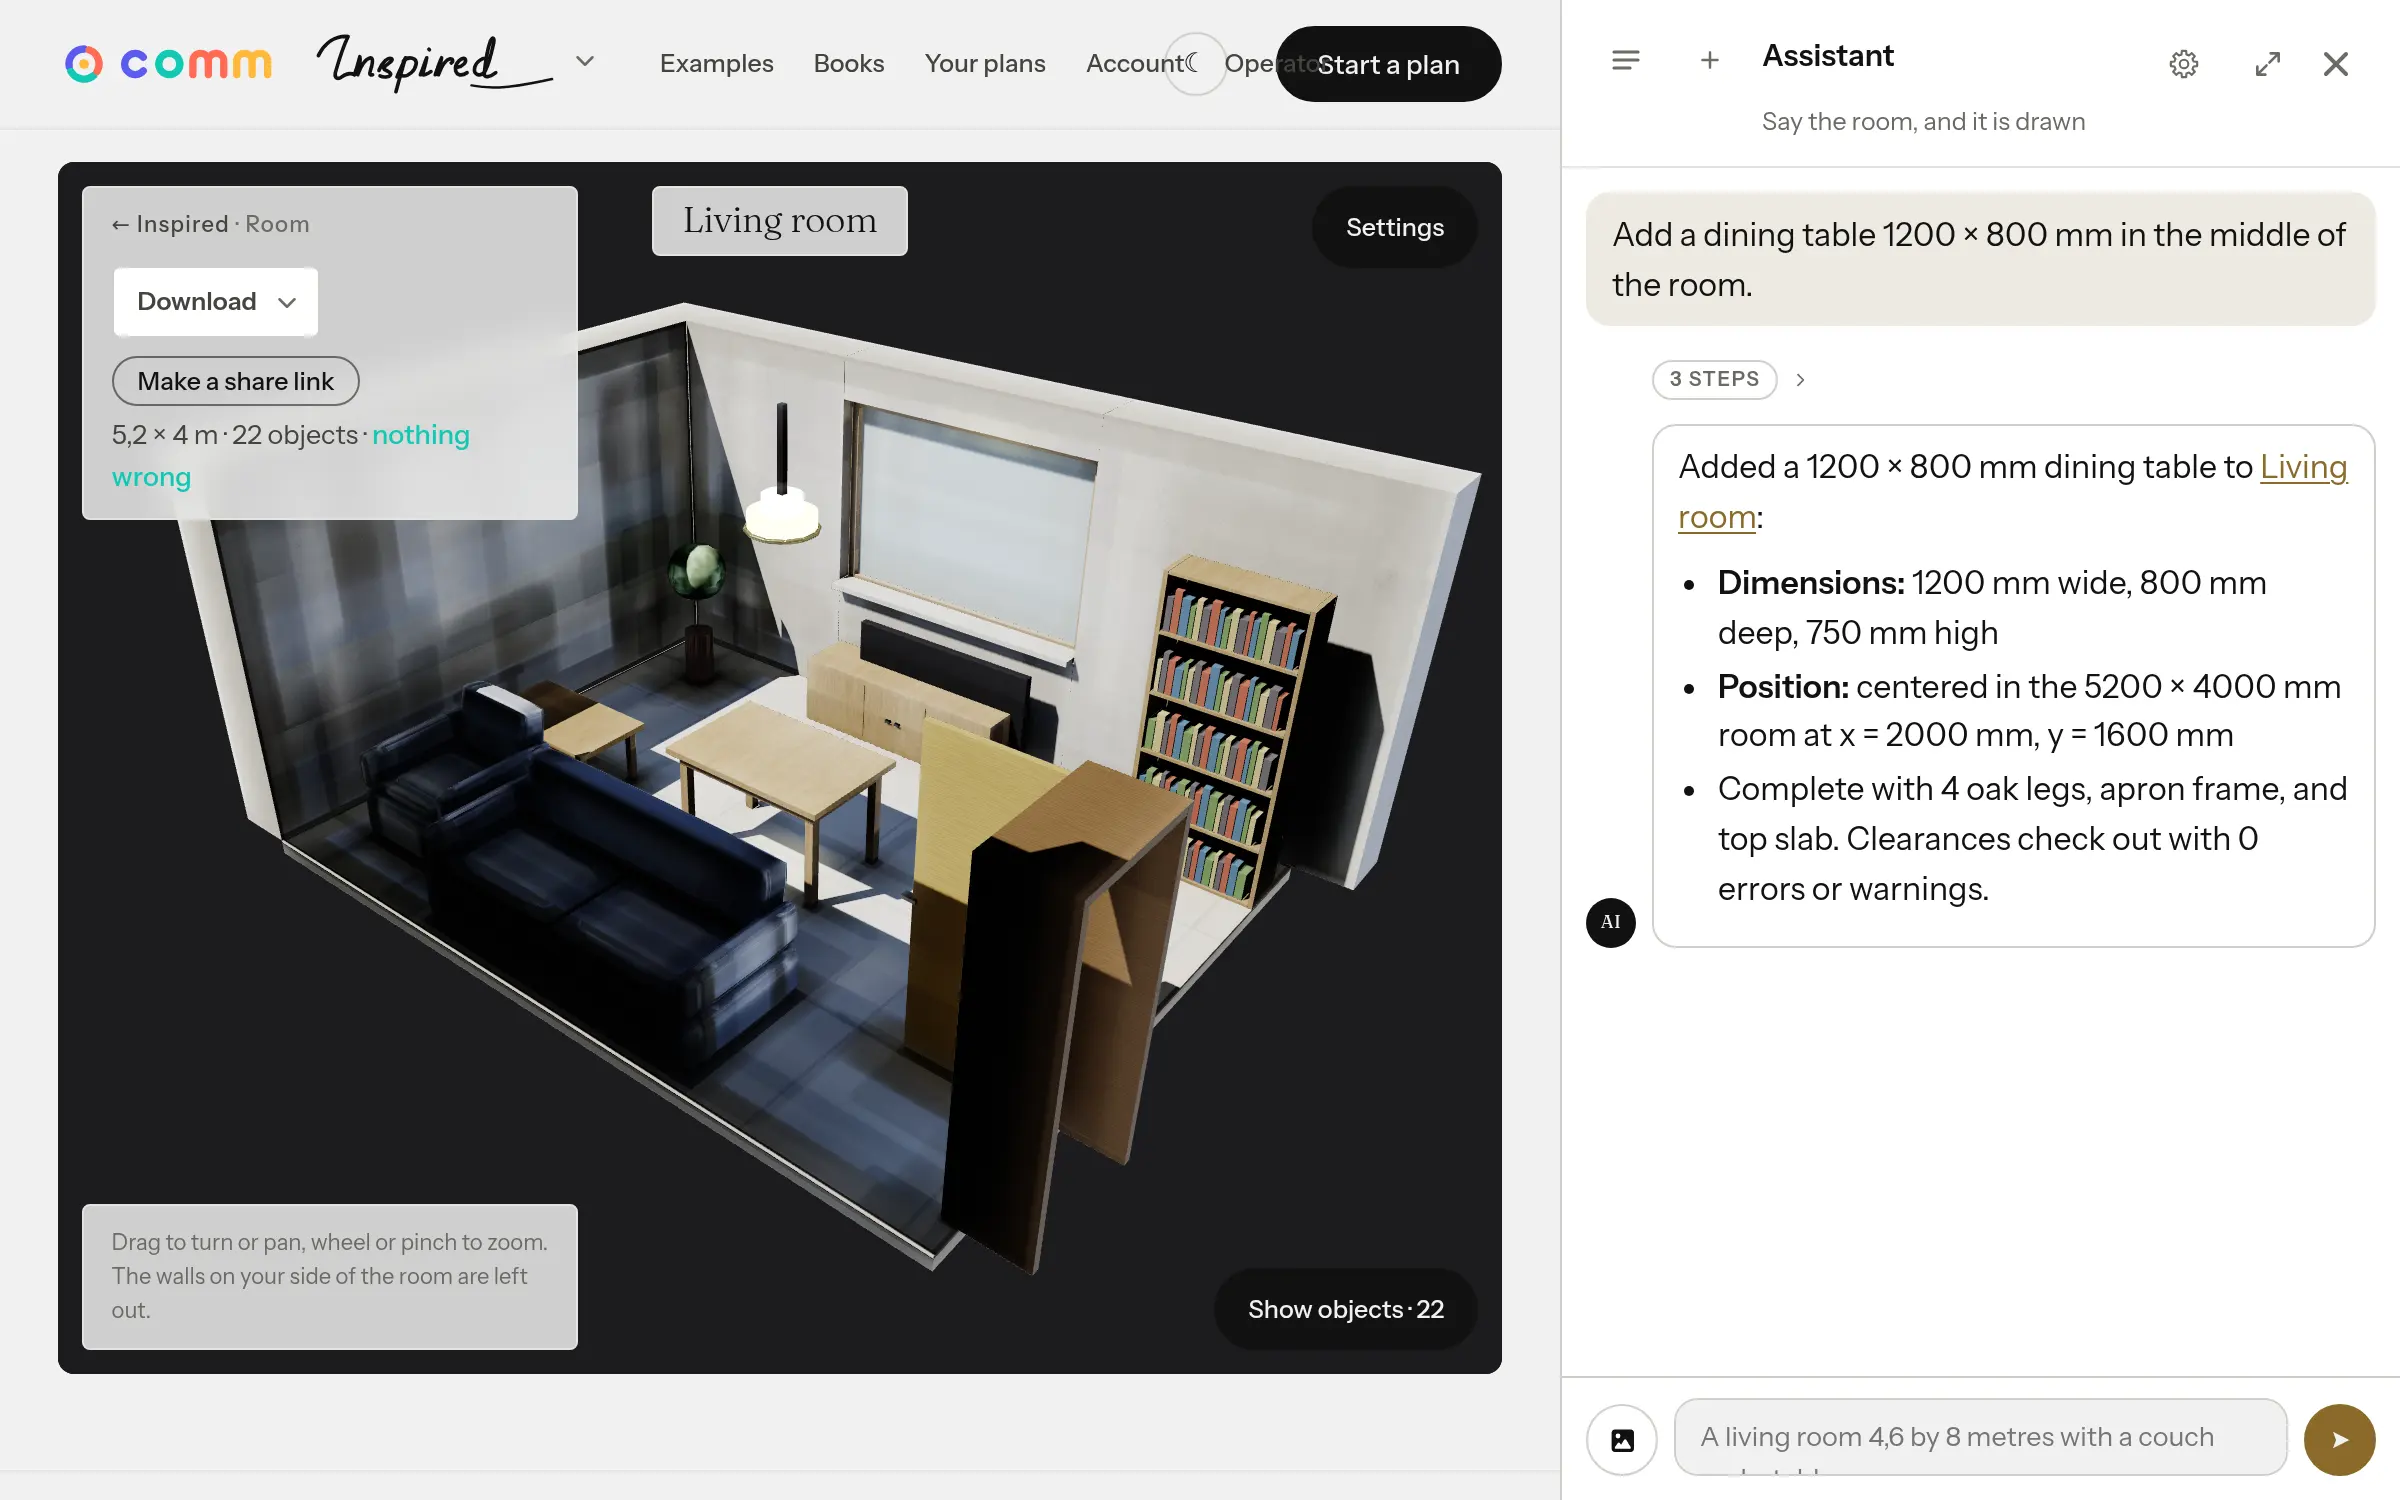Open the assistant conversation list menu icon
This screenshot has height=1500, width=2400.
pos(1625,62)
